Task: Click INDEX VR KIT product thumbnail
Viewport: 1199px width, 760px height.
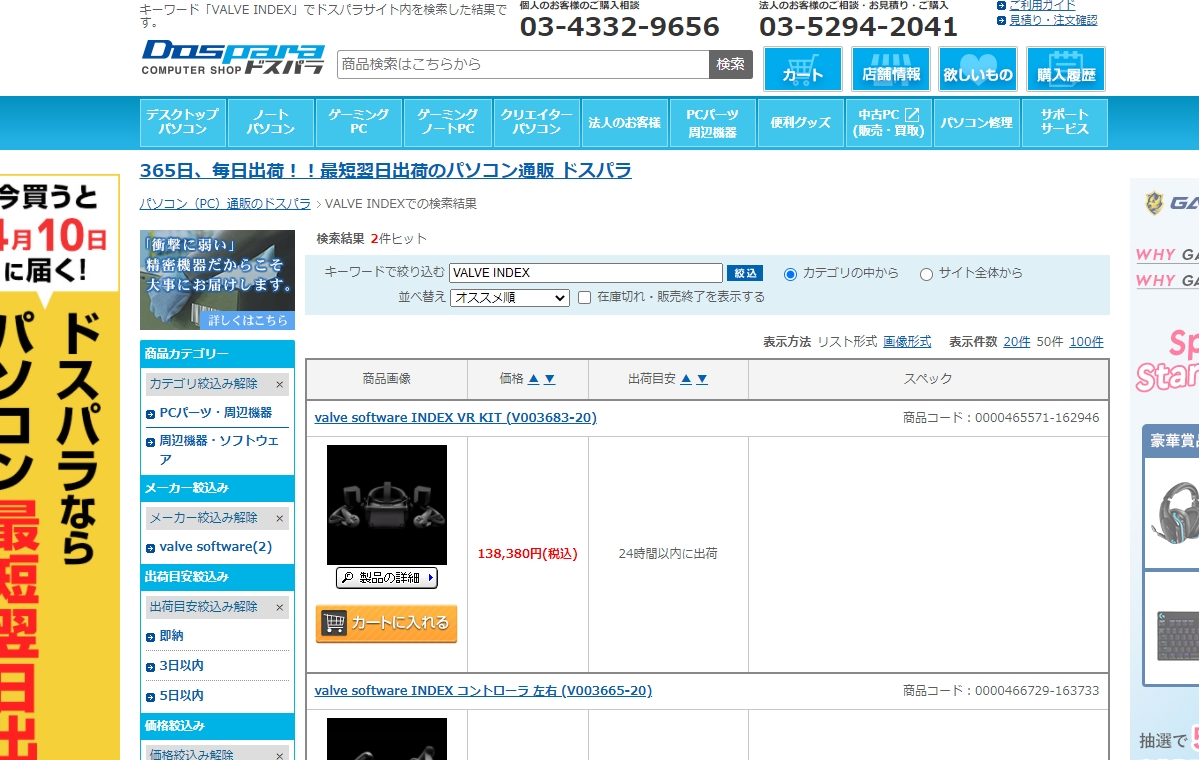Action: pos(387,505)
